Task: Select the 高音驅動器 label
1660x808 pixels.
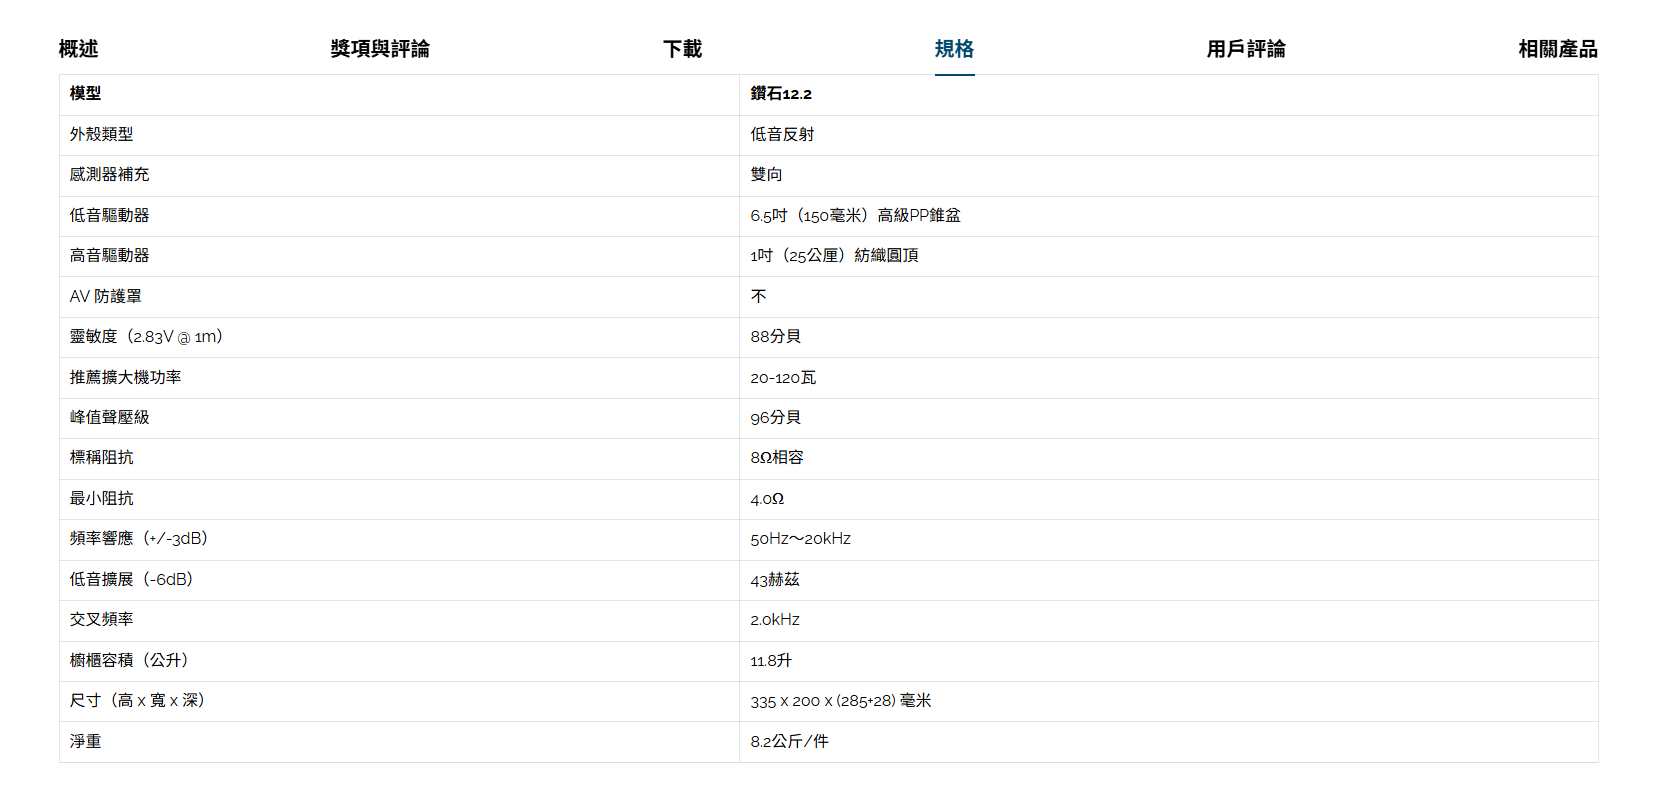Action: tap(109, 255)
